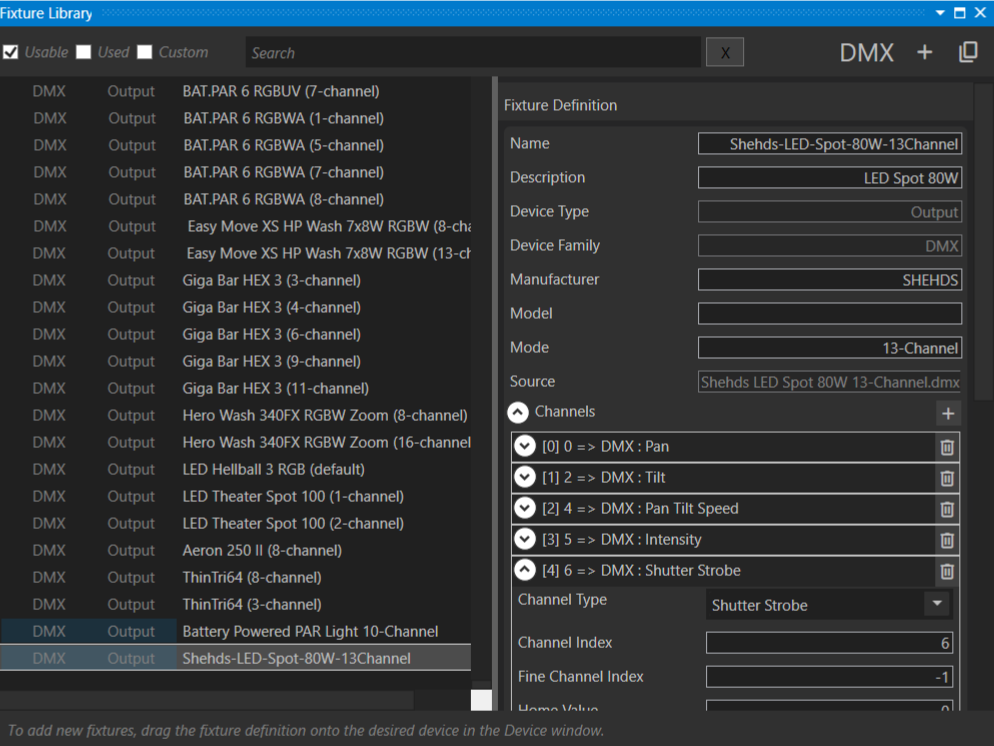
Task: Select LED Theater Spot 100 (2-channel)
Action: (235, 524)
